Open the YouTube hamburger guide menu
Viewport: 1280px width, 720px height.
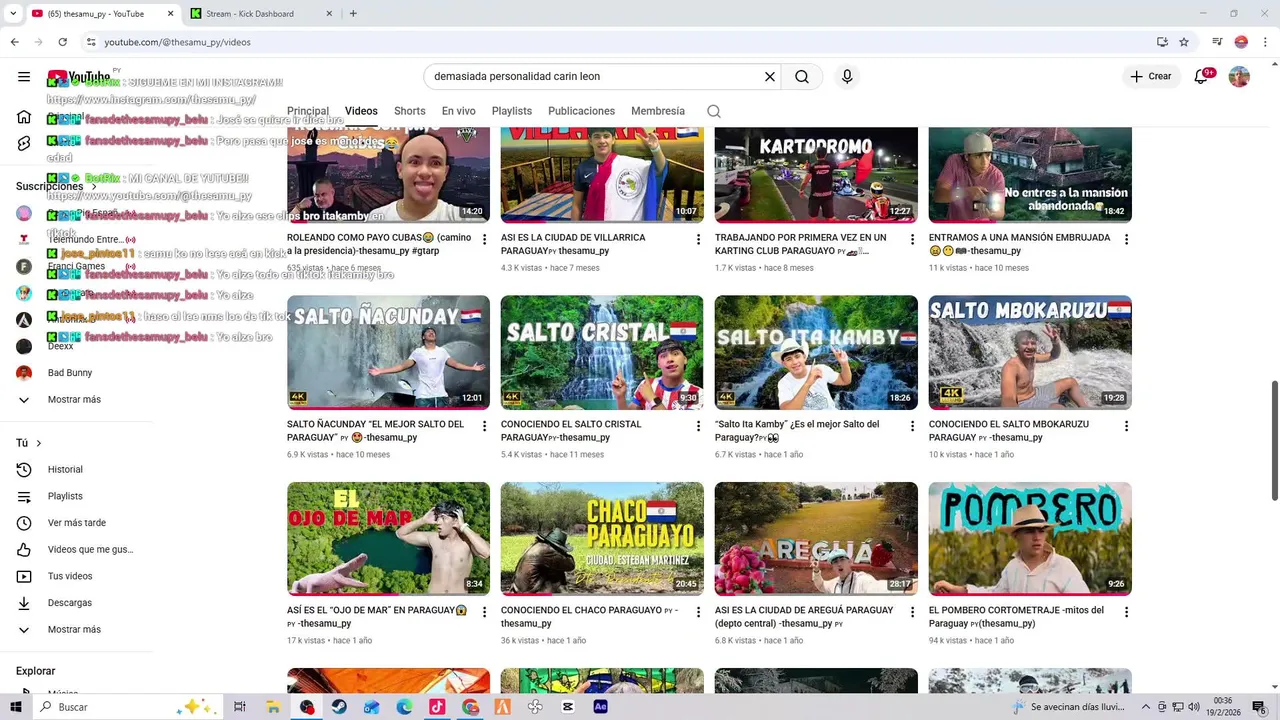click(x=24, y=77)
